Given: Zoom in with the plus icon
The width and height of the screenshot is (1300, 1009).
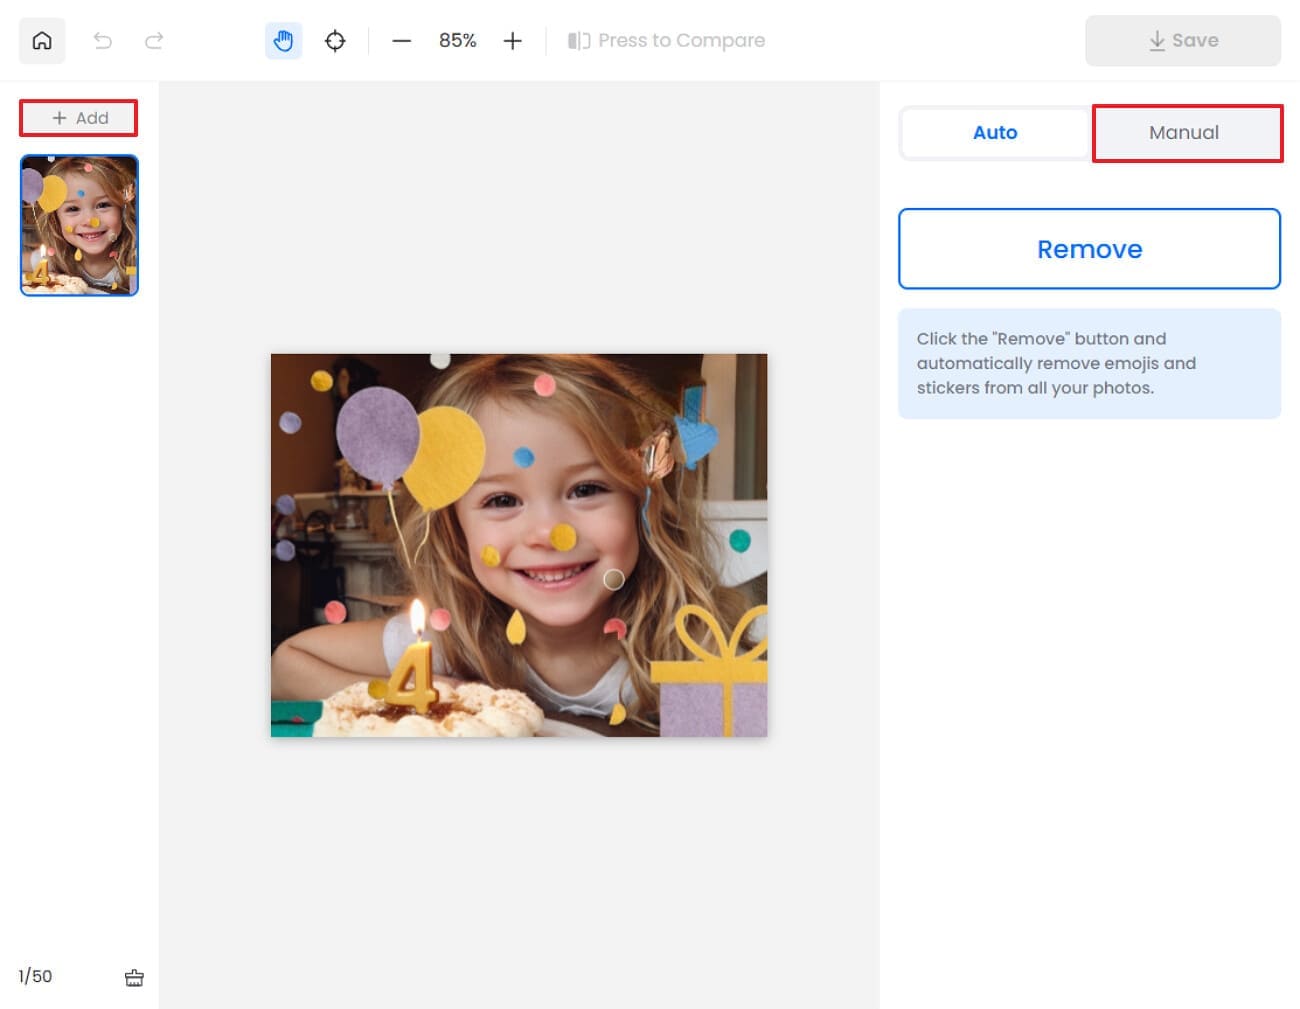Looking at the screenshot, I should click(x=512, y=41).
